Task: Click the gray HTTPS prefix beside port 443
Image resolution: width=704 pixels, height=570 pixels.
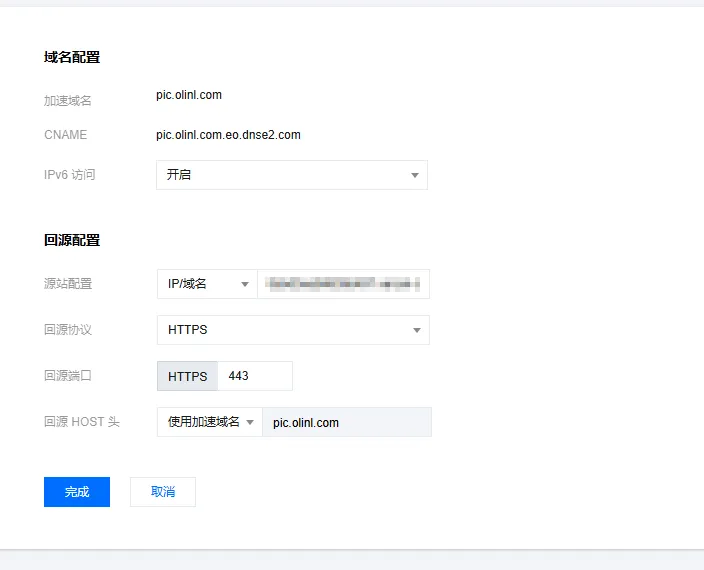Action: tap(187, 376)
